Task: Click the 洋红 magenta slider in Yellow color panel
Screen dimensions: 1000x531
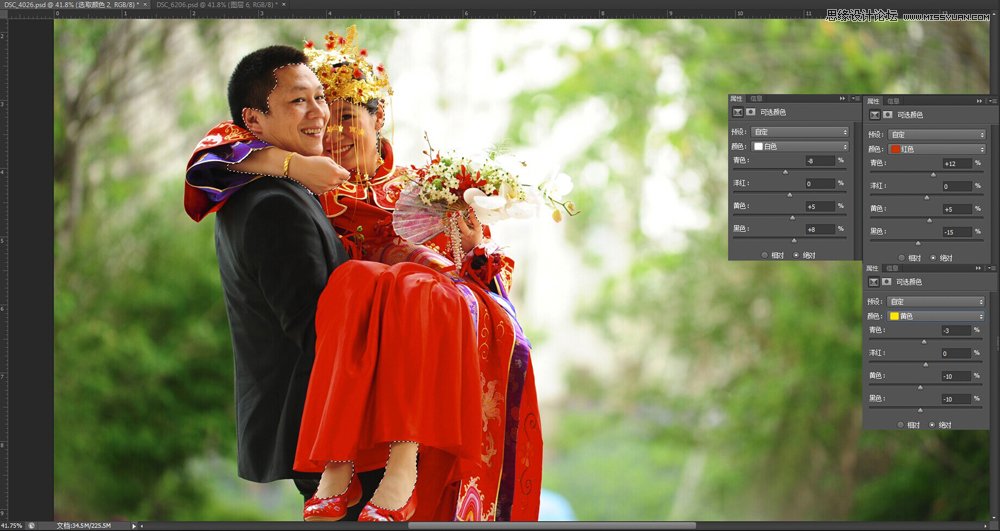Action: (926, 363)
